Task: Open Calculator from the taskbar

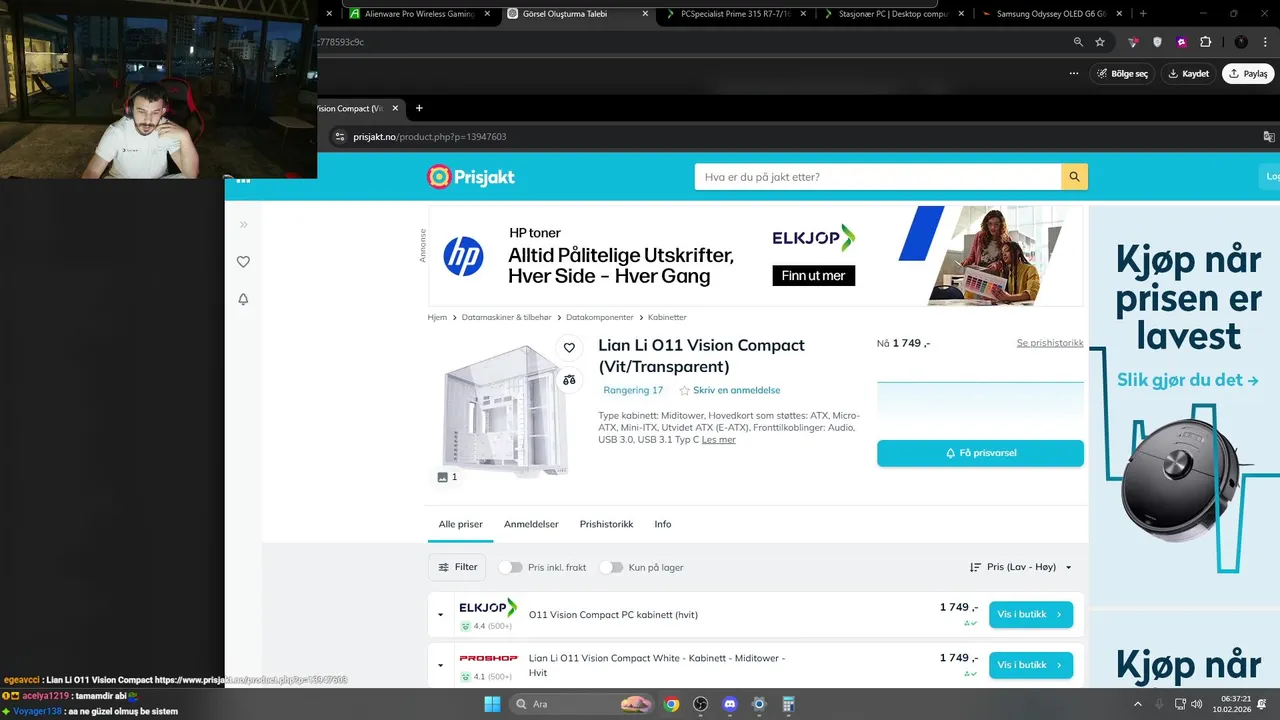Action: click(788, 704)
